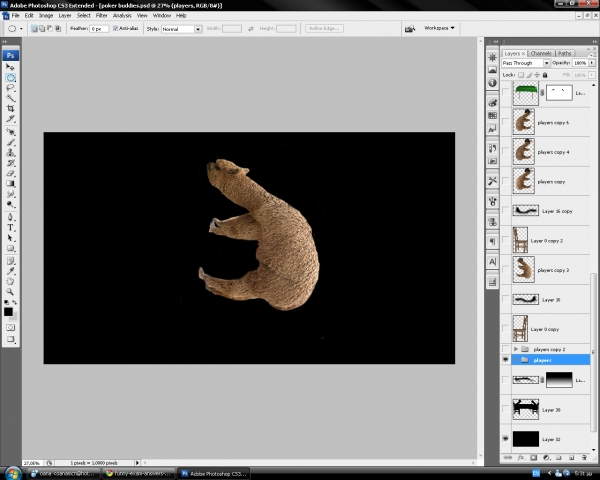The width and height of the screenshot is (600, 480).
Task: Toggle the Anti-alias checkbox
Action: (x=115, y=28)
